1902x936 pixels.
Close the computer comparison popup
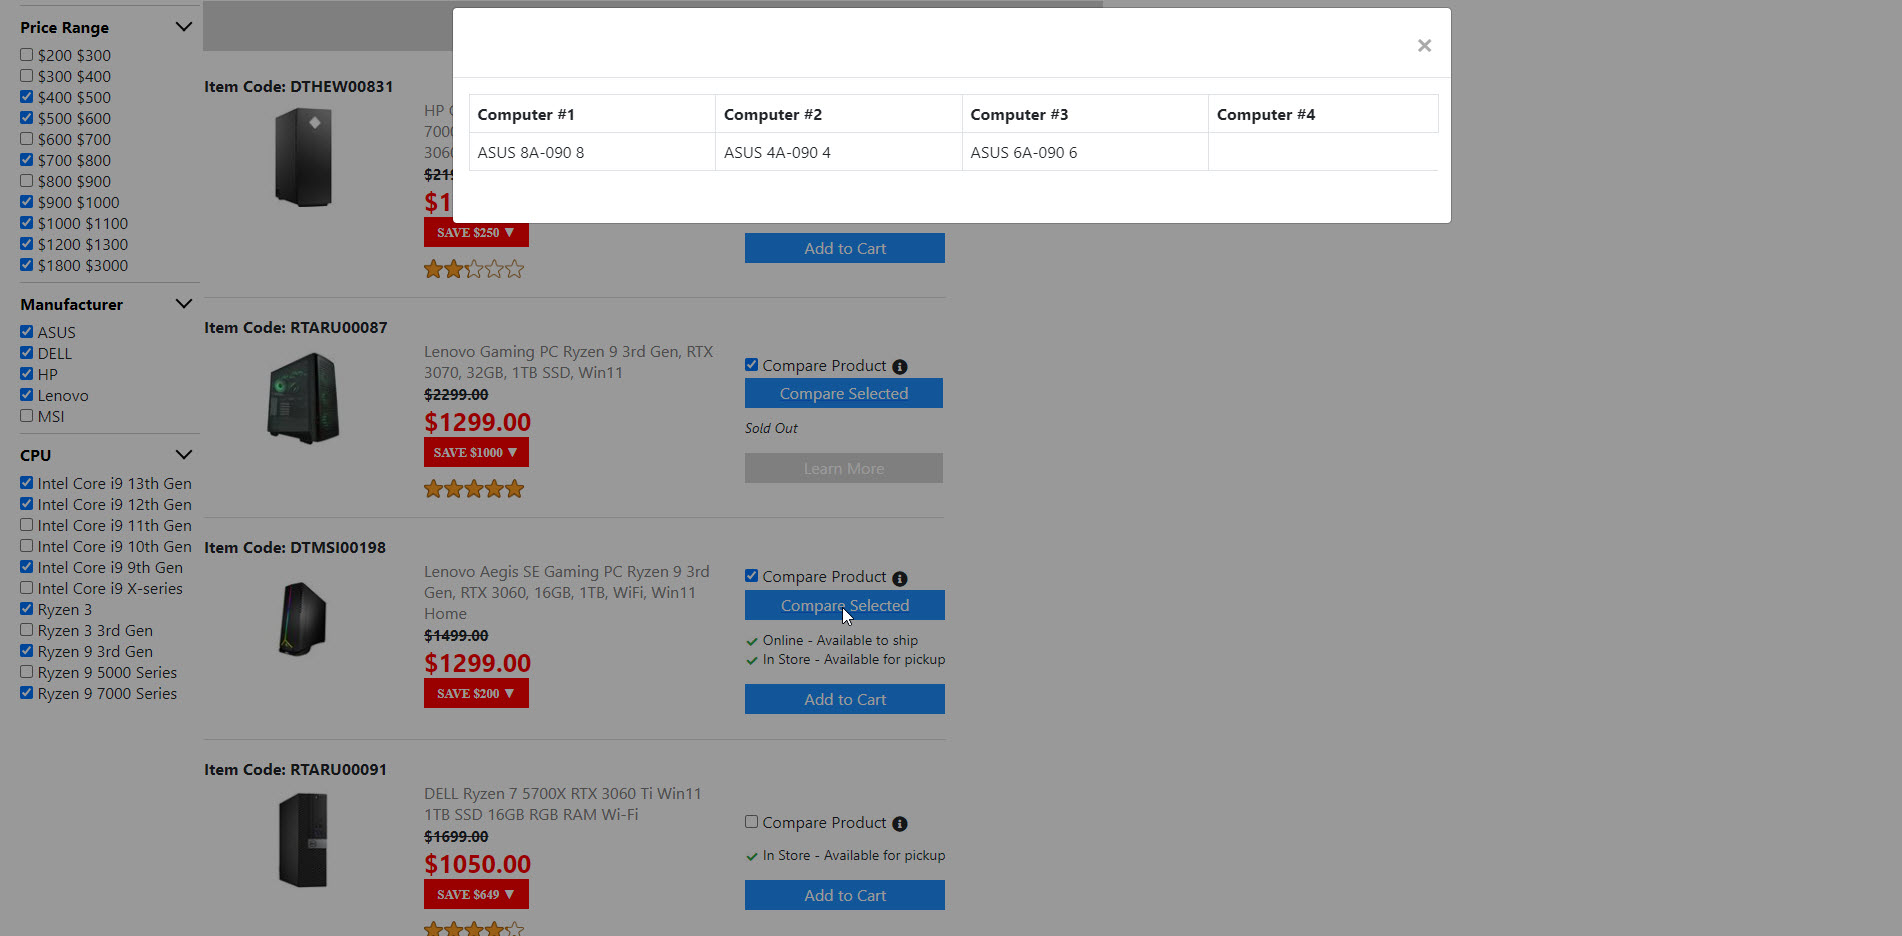click(1424, 46)
